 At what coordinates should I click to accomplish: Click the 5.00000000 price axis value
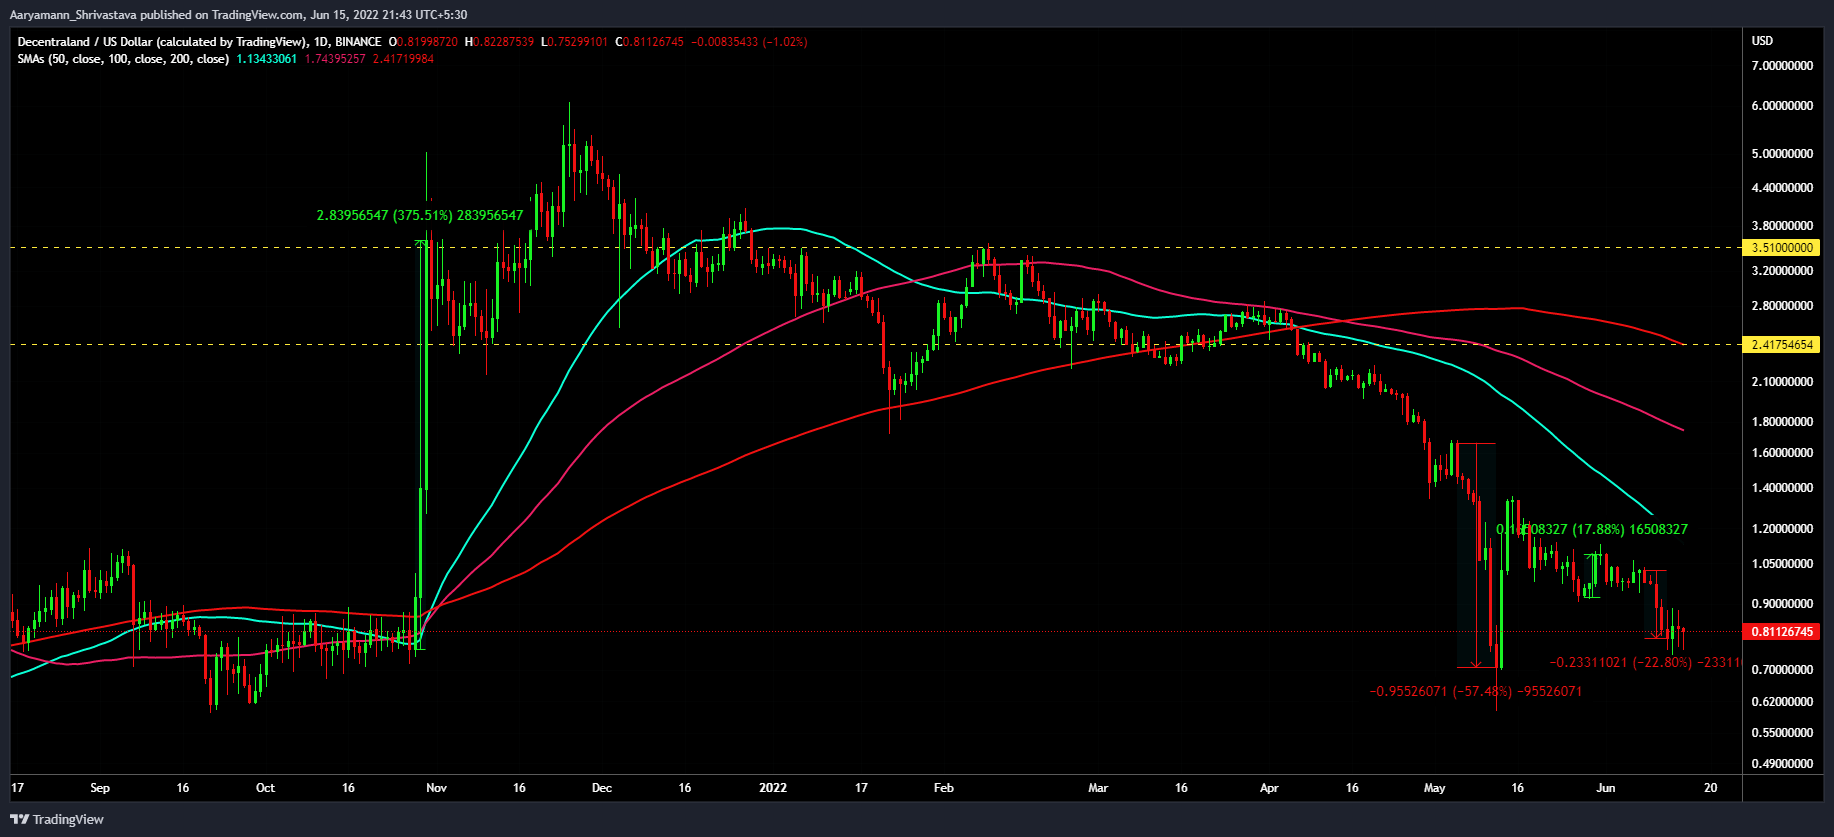pos(1782,154)
